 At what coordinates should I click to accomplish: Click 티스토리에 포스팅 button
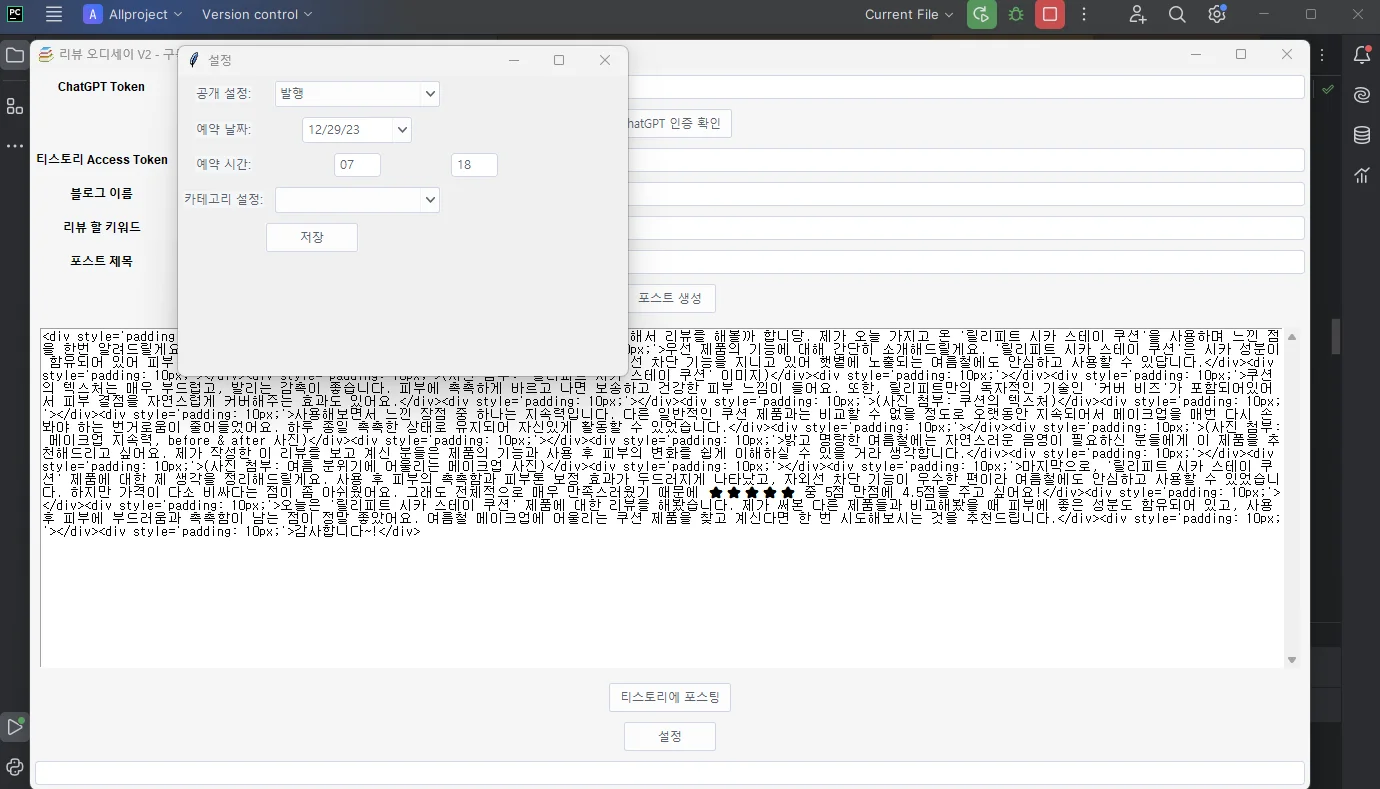[670, 697]
